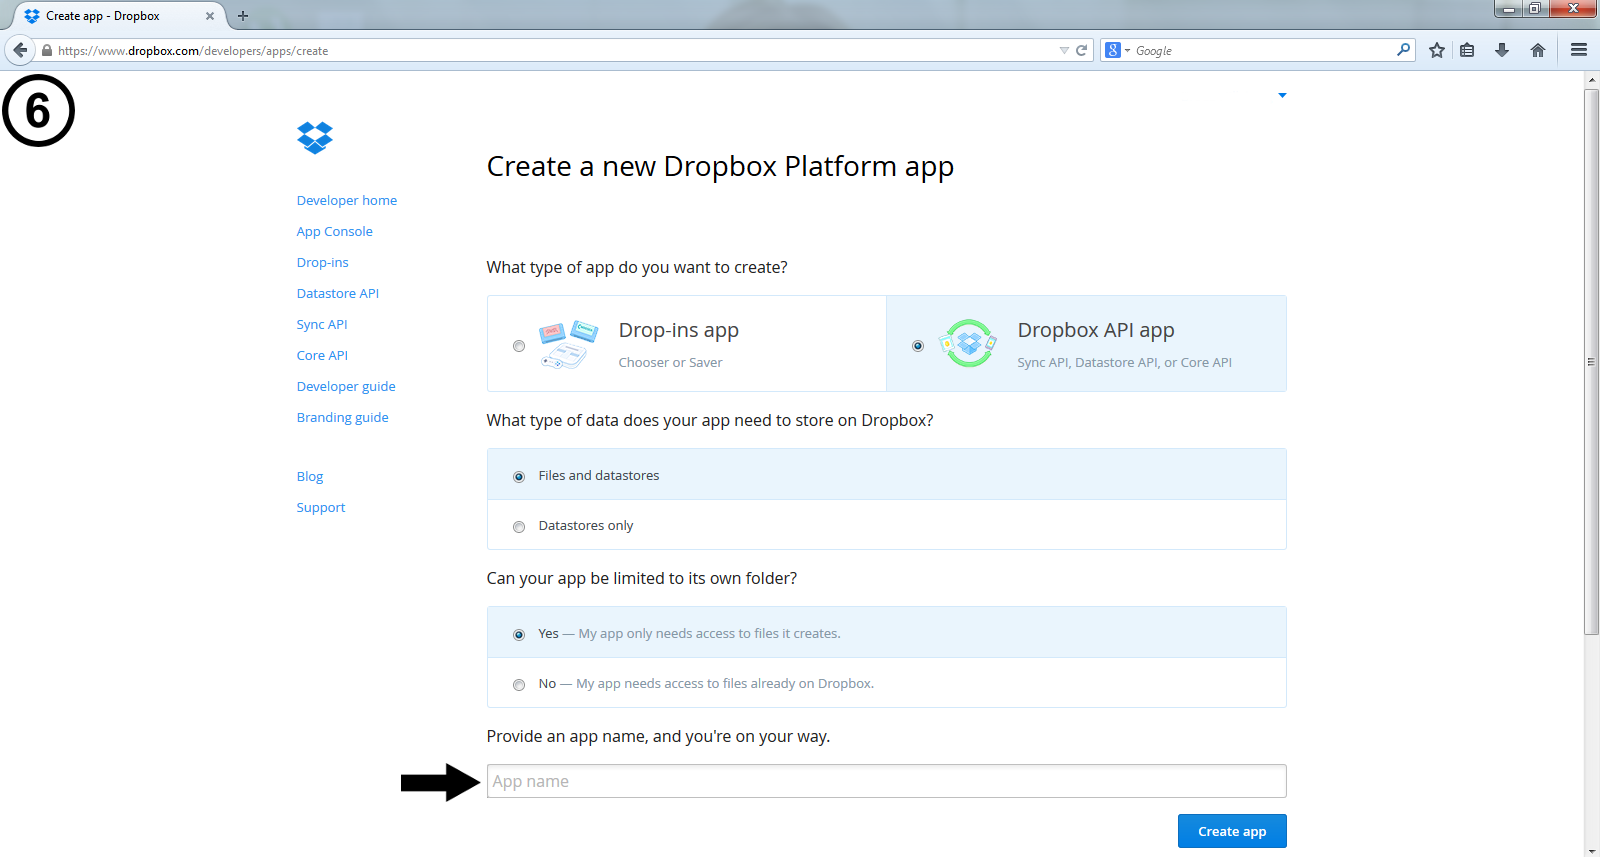Screen dimensions: 1600x857
Task: Go to home page via house icon
Action: pyautogui.click(x=1538, y=50)
